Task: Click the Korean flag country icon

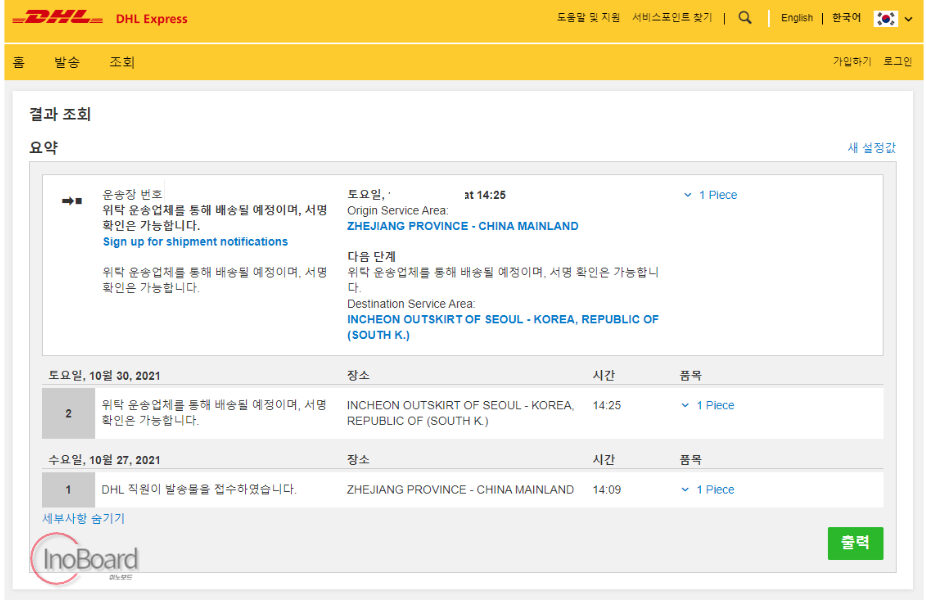Action: (885, 18)
